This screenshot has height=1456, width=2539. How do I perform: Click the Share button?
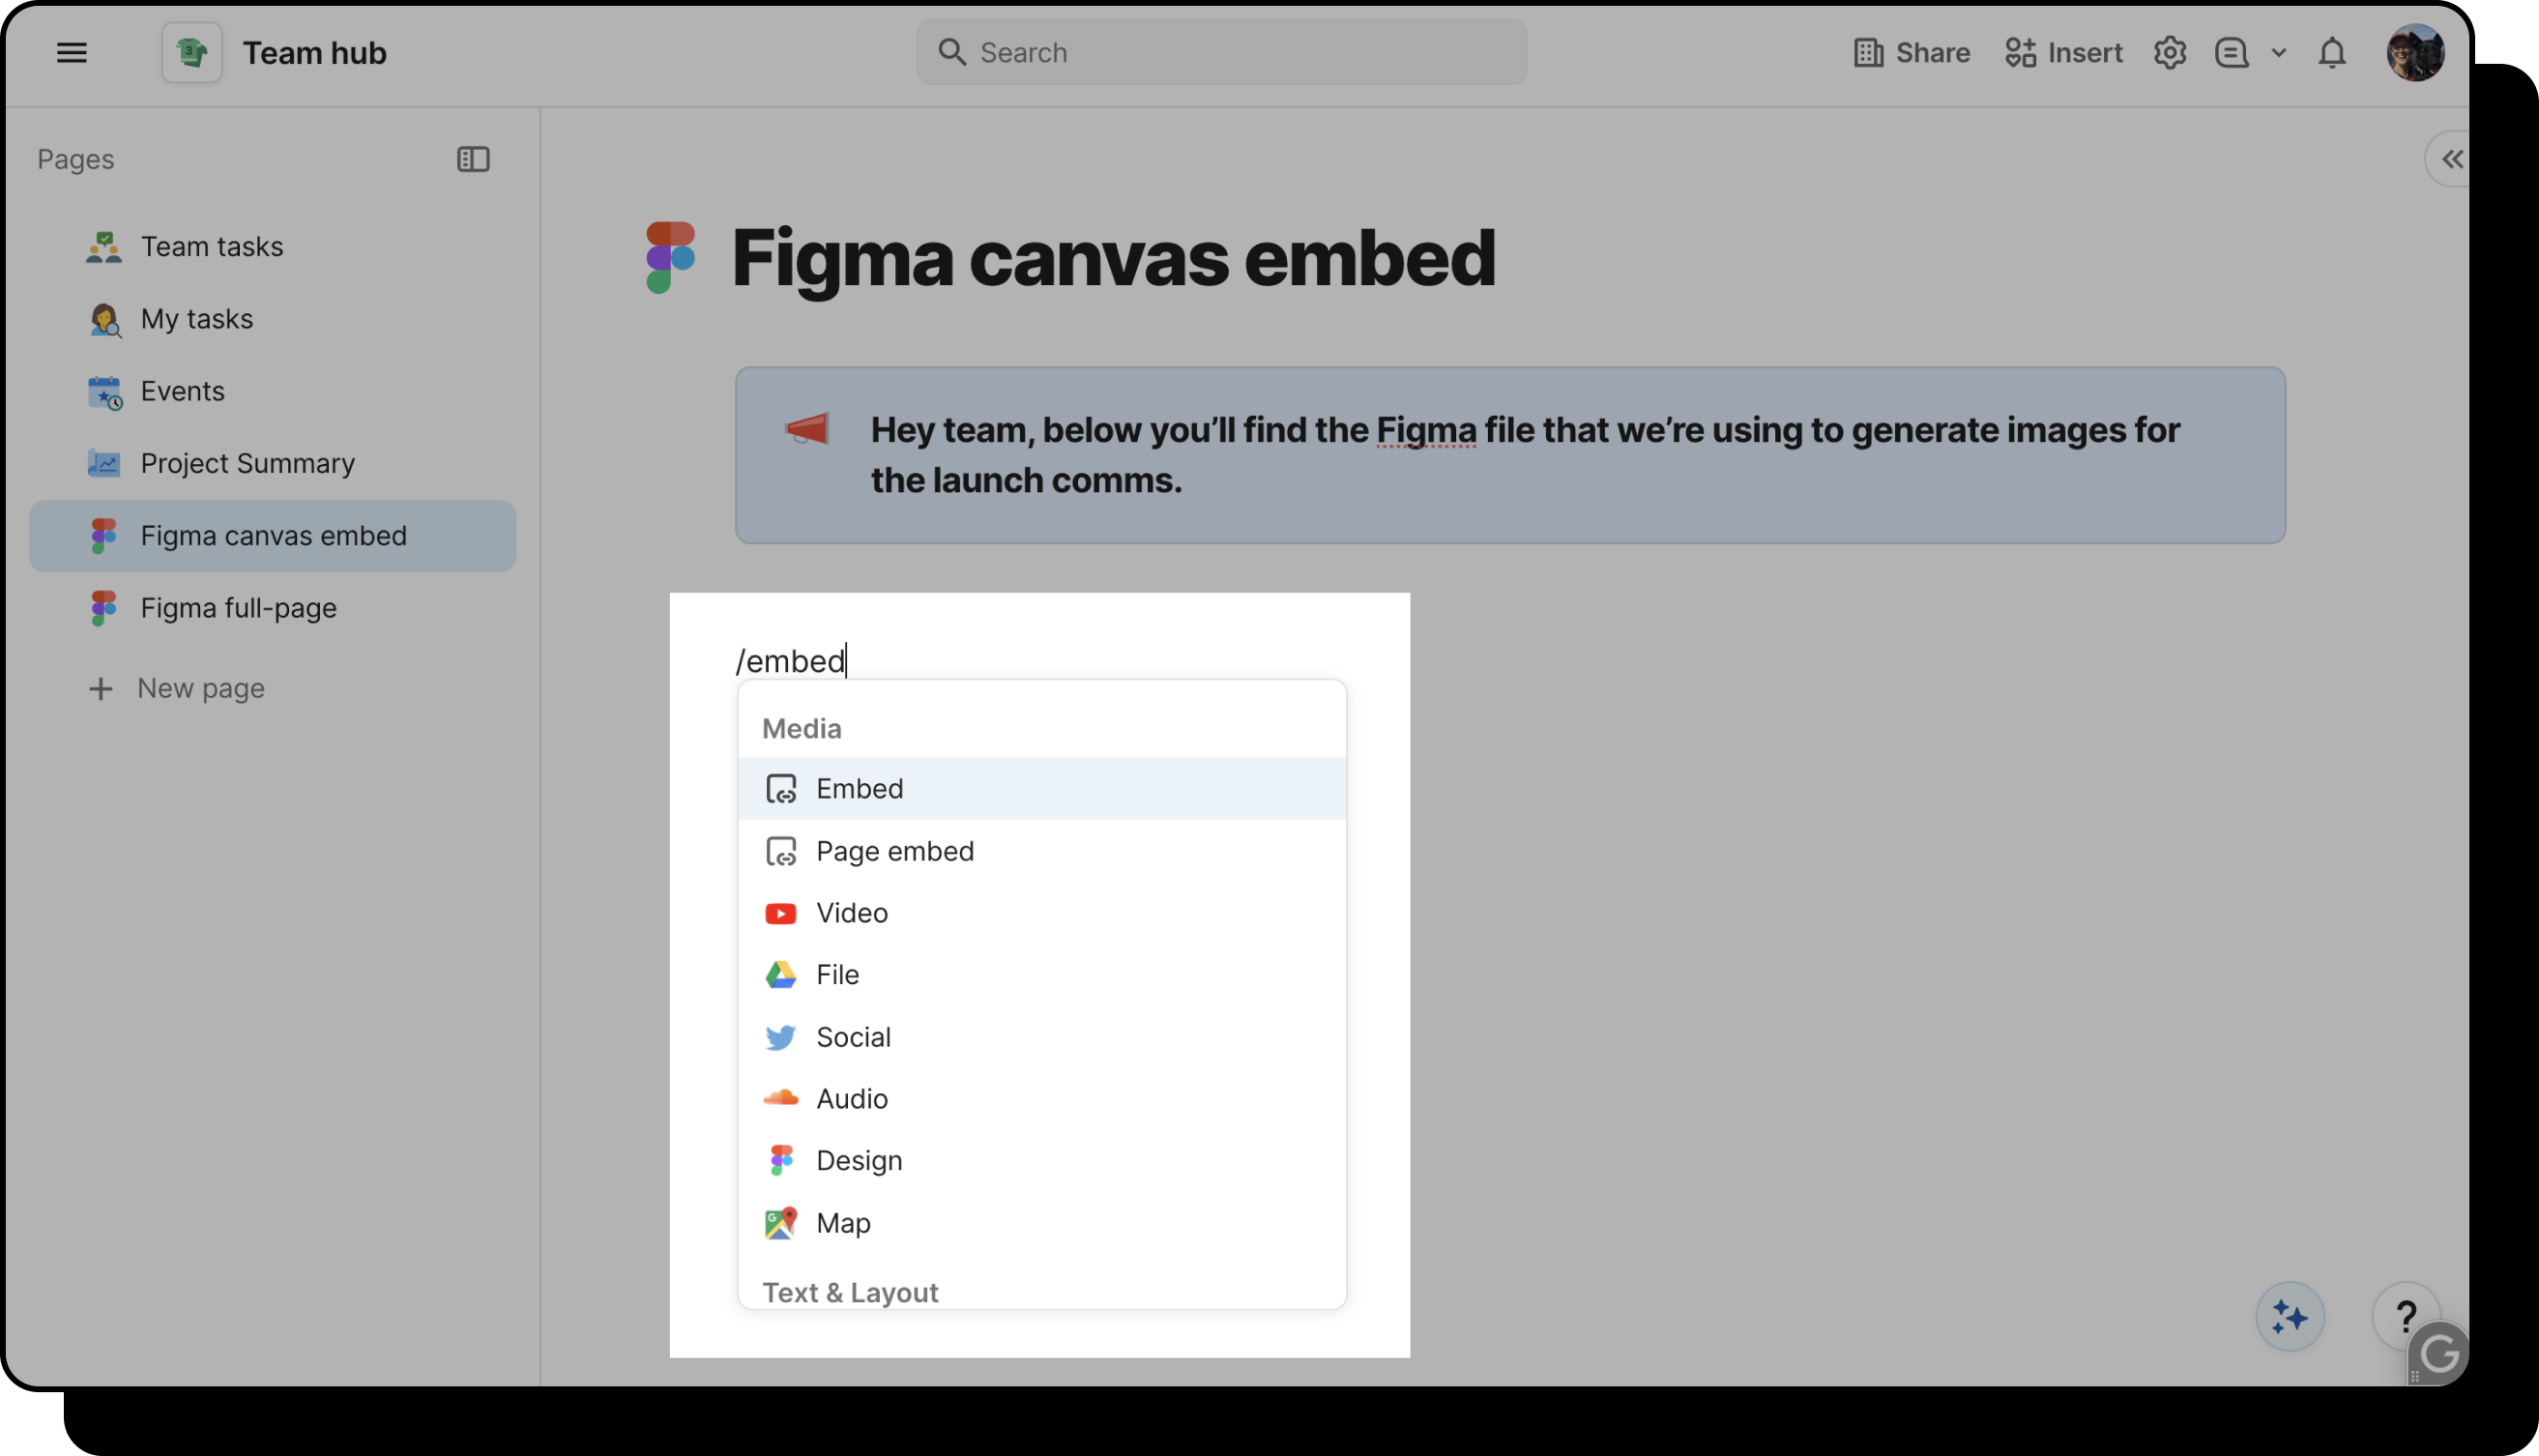[x=1911, y=52]
